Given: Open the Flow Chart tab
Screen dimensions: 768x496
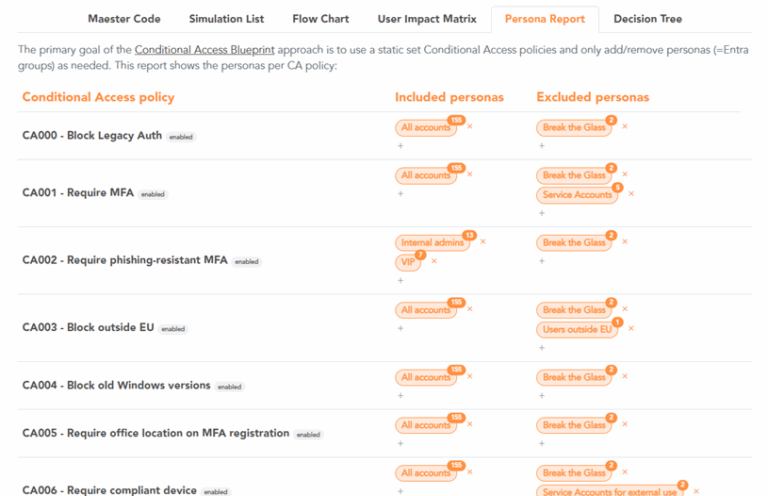Looking at the screenshot, I should pyautogui.click(x=320, y=19).
